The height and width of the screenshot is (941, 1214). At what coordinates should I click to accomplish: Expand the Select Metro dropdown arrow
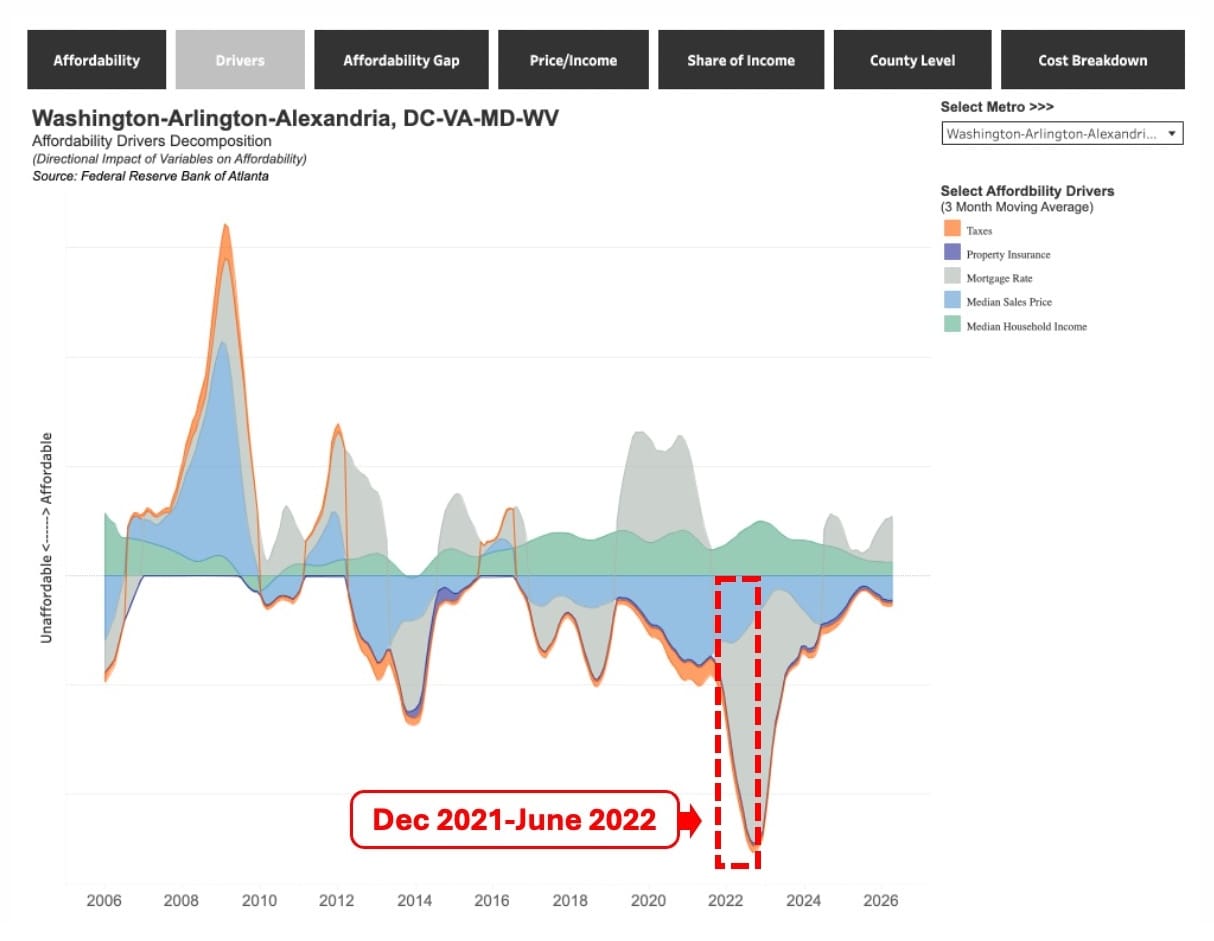(x=1171, y=133)
